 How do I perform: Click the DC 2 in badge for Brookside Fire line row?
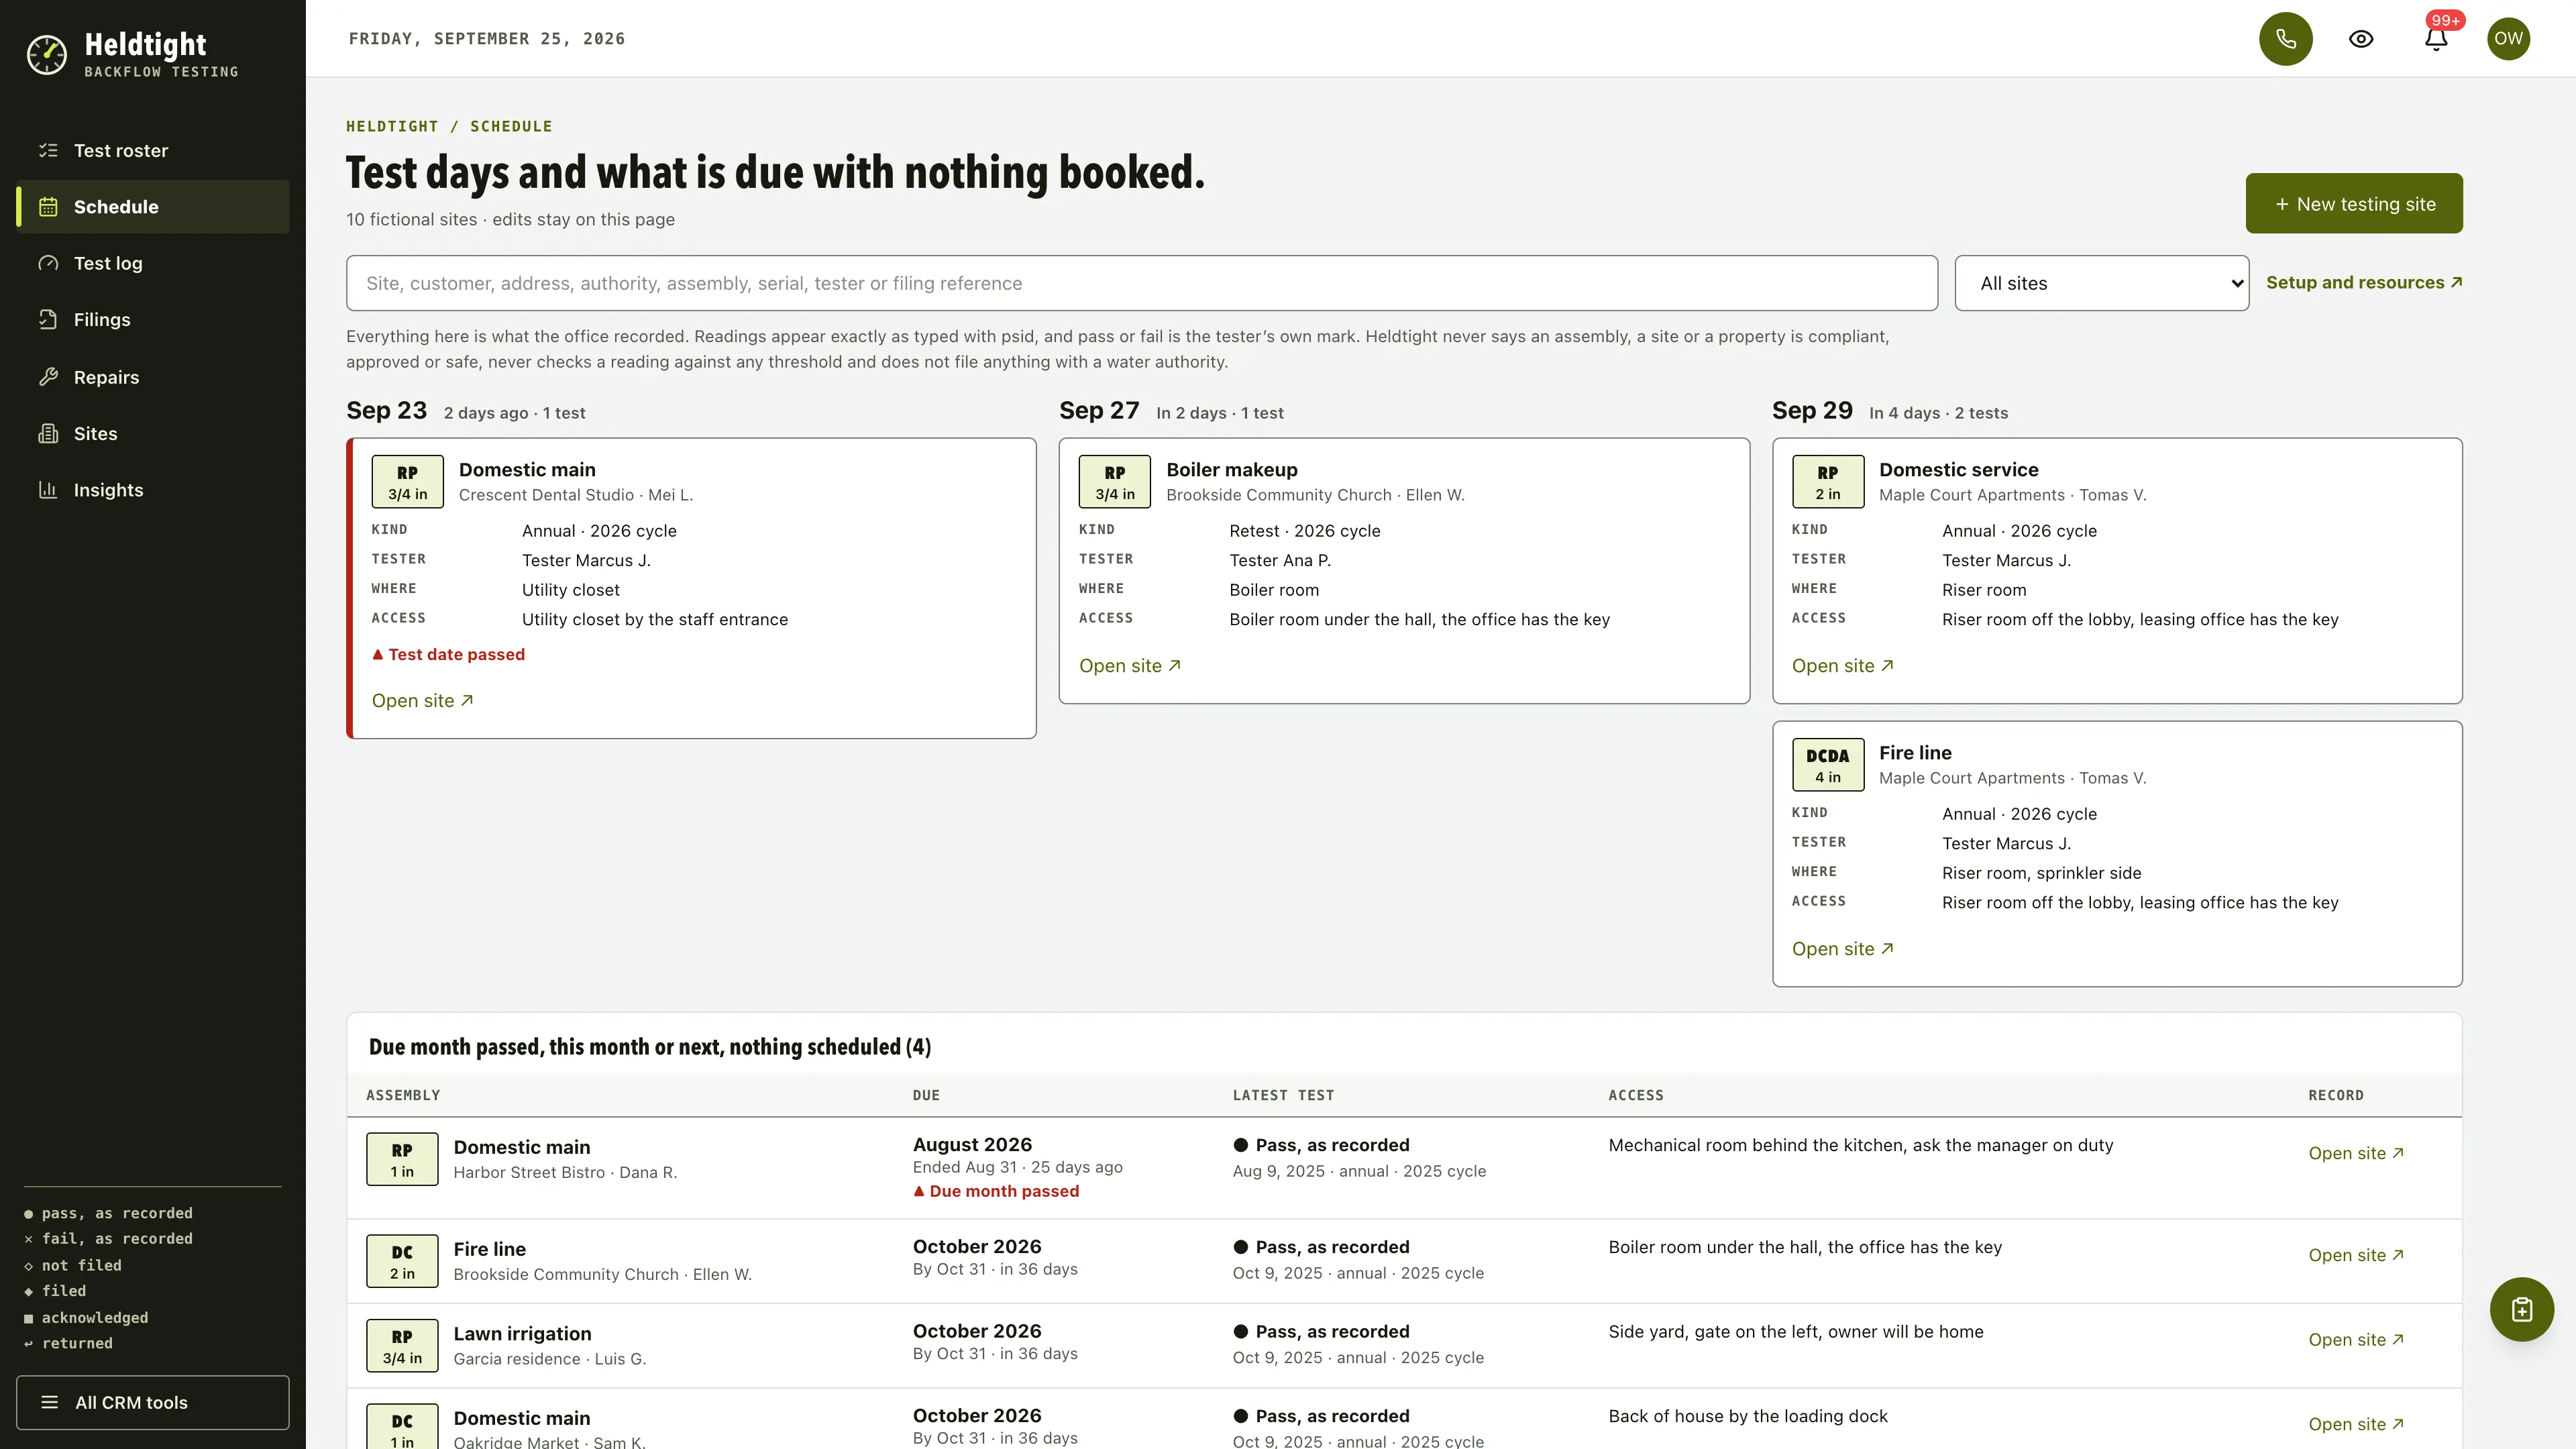[x=402, y=1260]
